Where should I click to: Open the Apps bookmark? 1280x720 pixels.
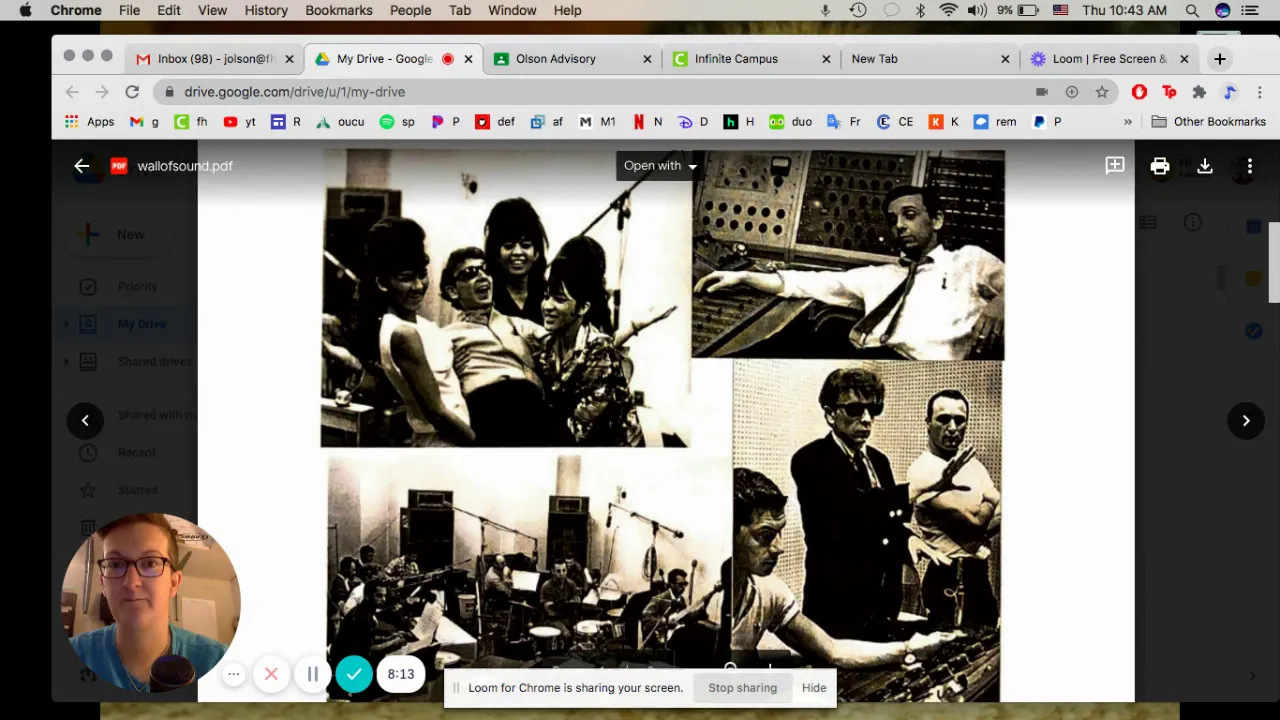(x=89, y=122)
